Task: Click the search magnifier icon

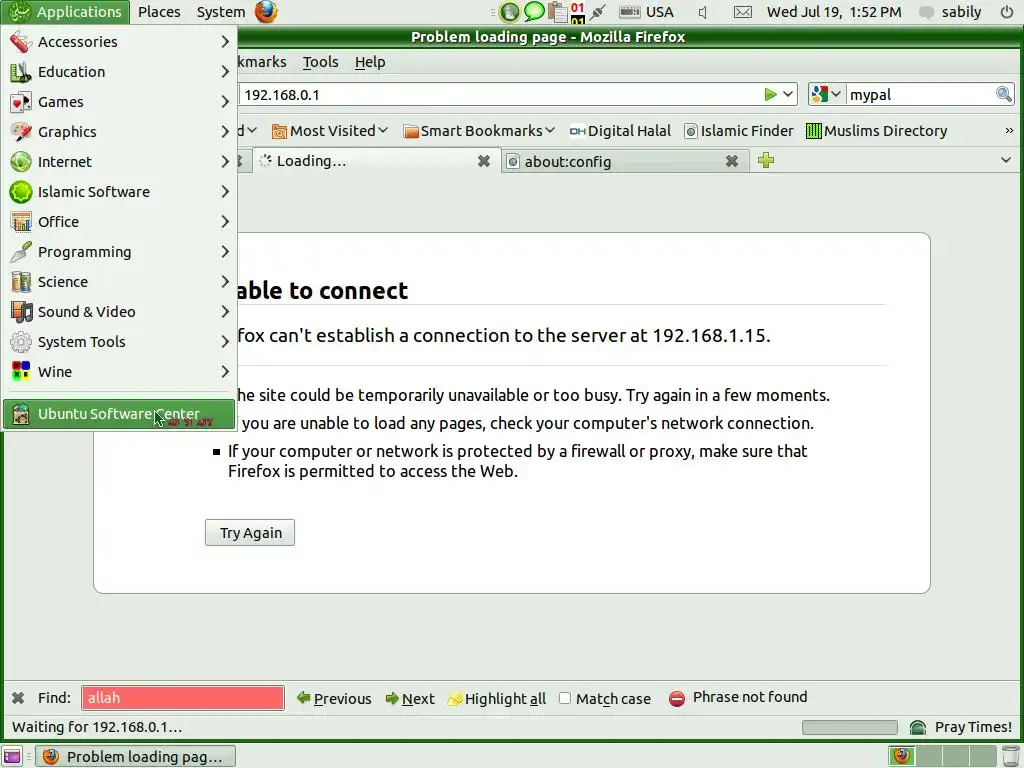Action: (1004, 95)
